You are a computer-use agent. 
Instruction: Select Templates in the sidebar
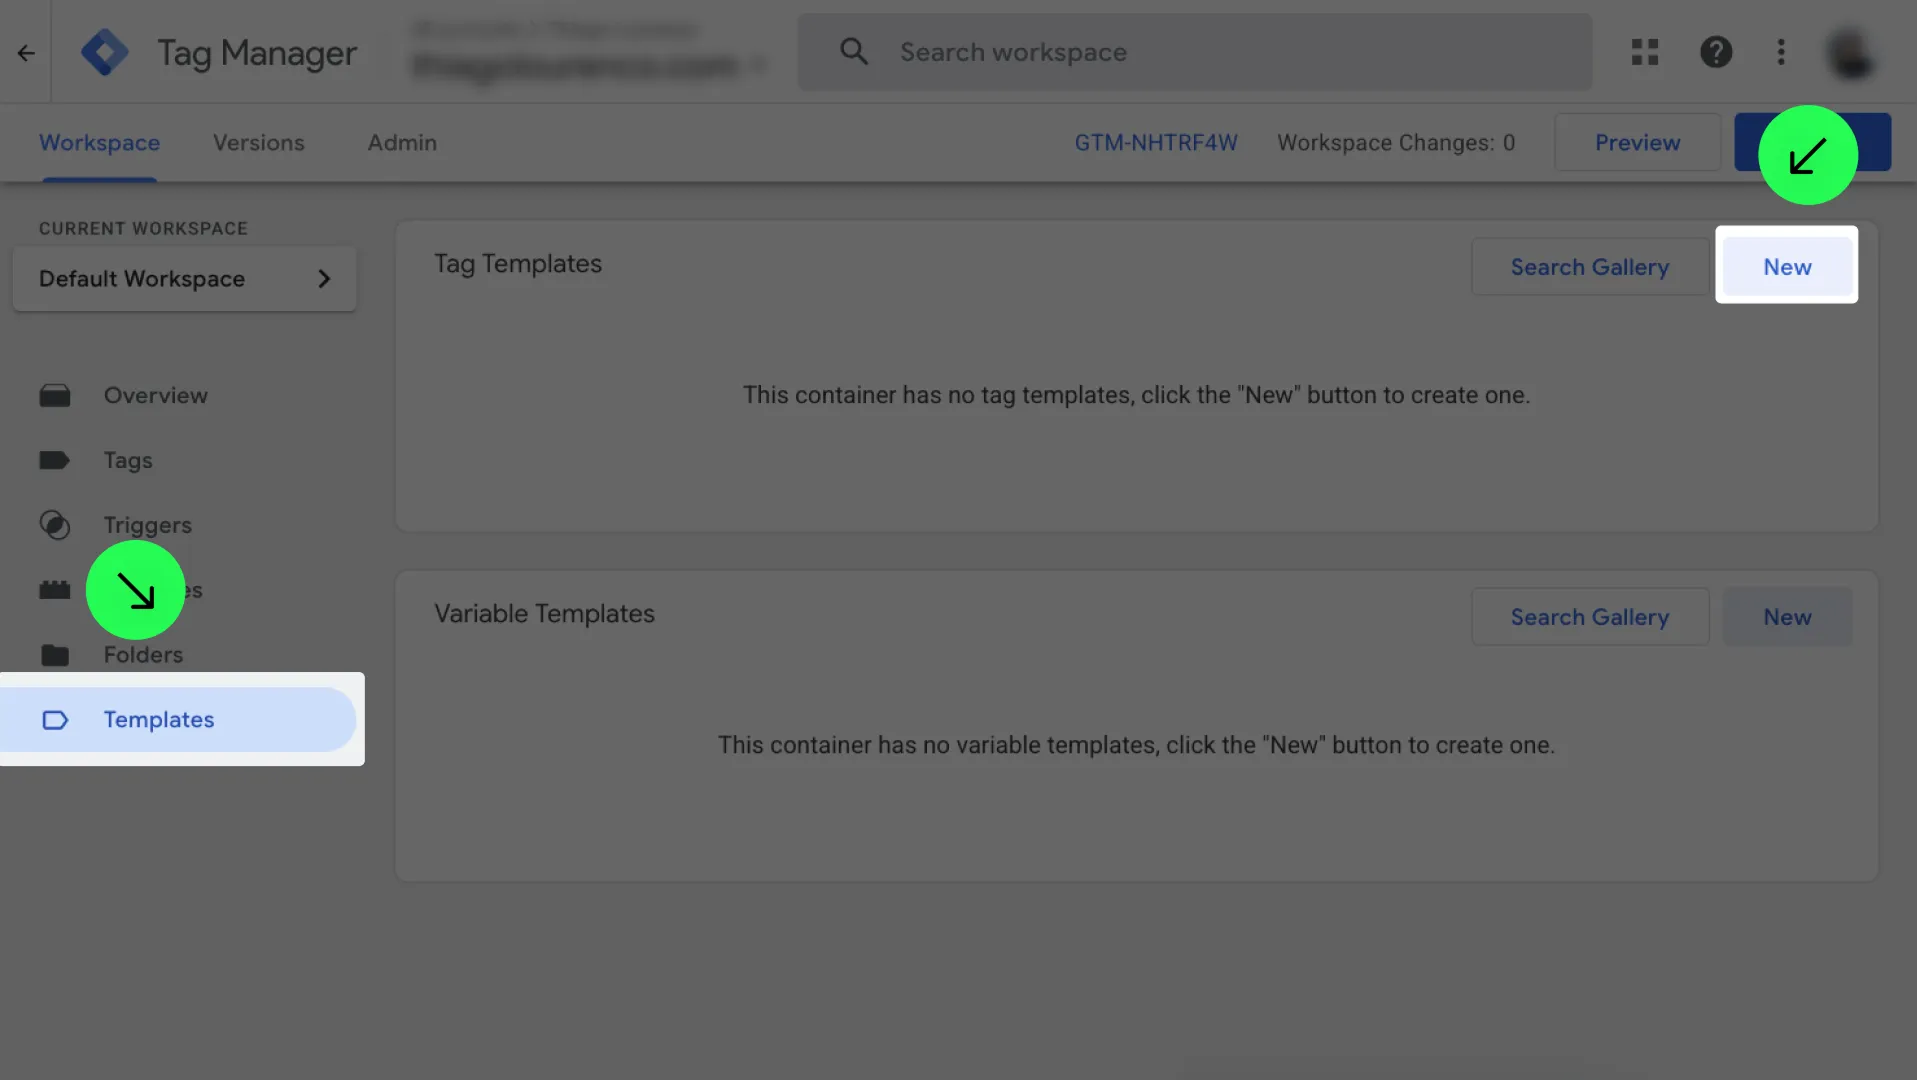[x=158, y=720]
